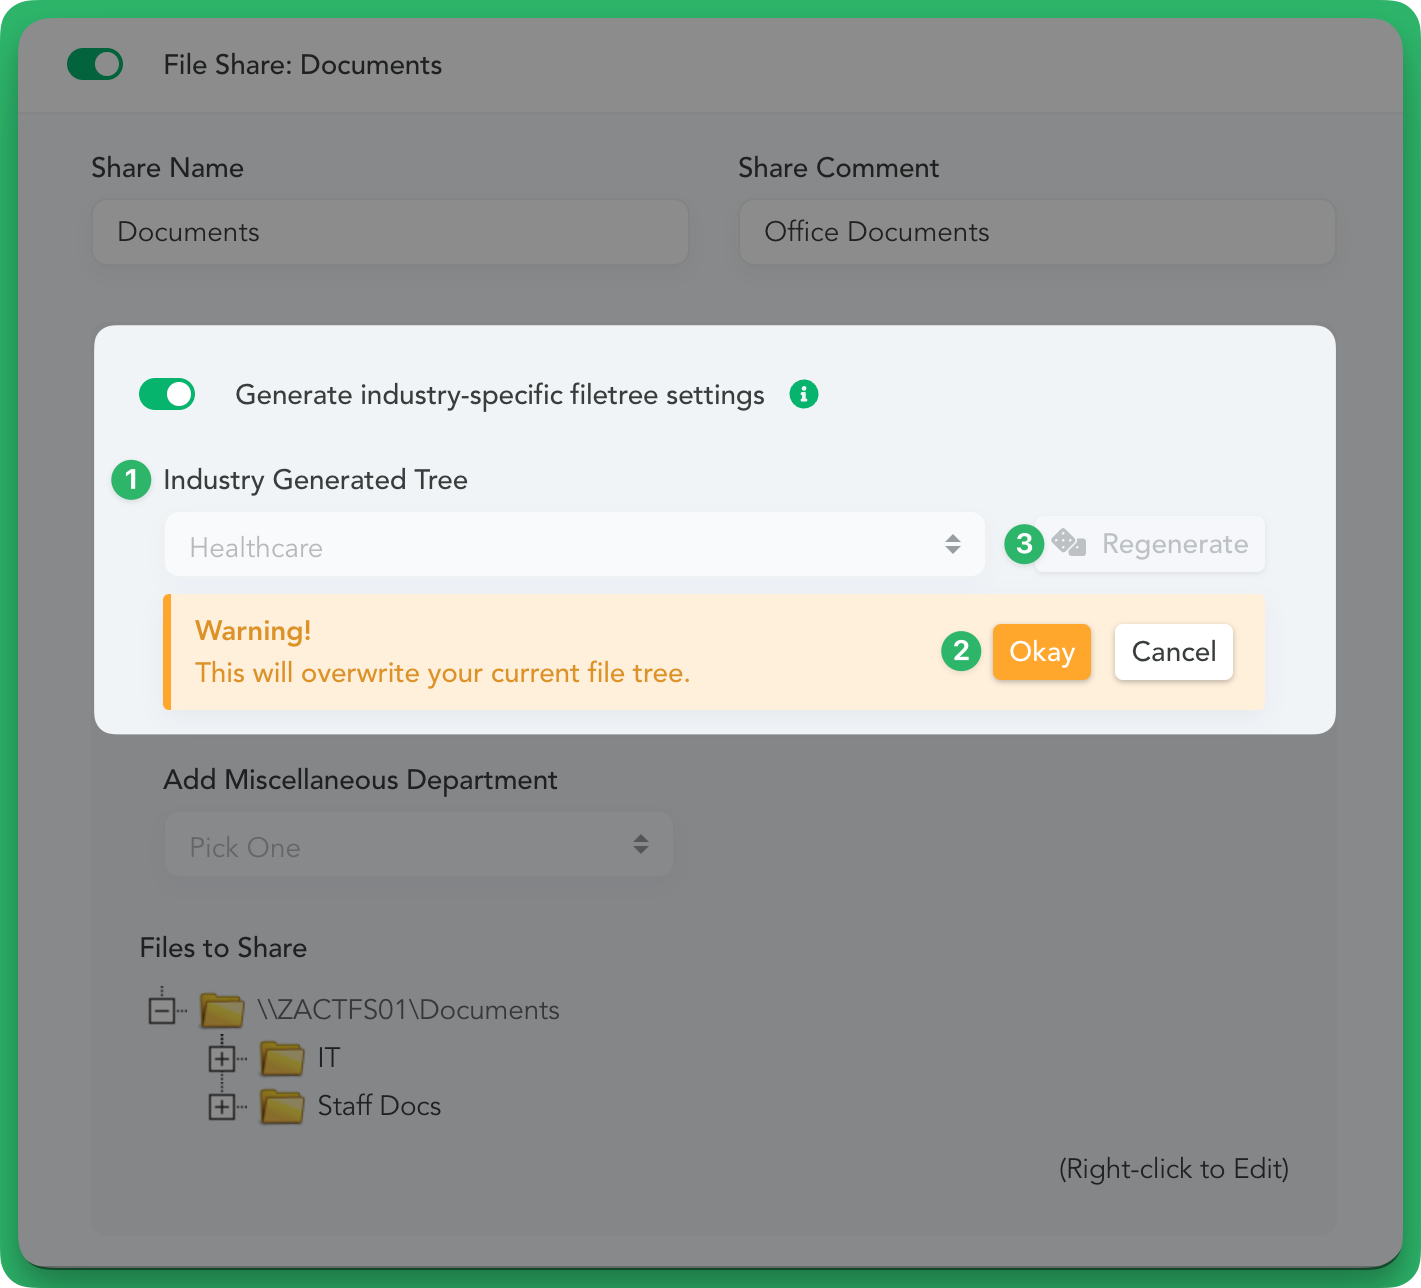
Task: Click the Industry Generated Tree label
Action: (315, 480)
